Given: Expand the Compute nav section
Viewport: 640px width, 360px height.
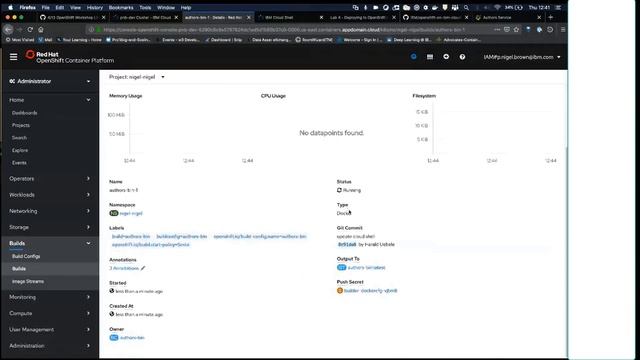Looking at the screenshot, I should 50,313.
